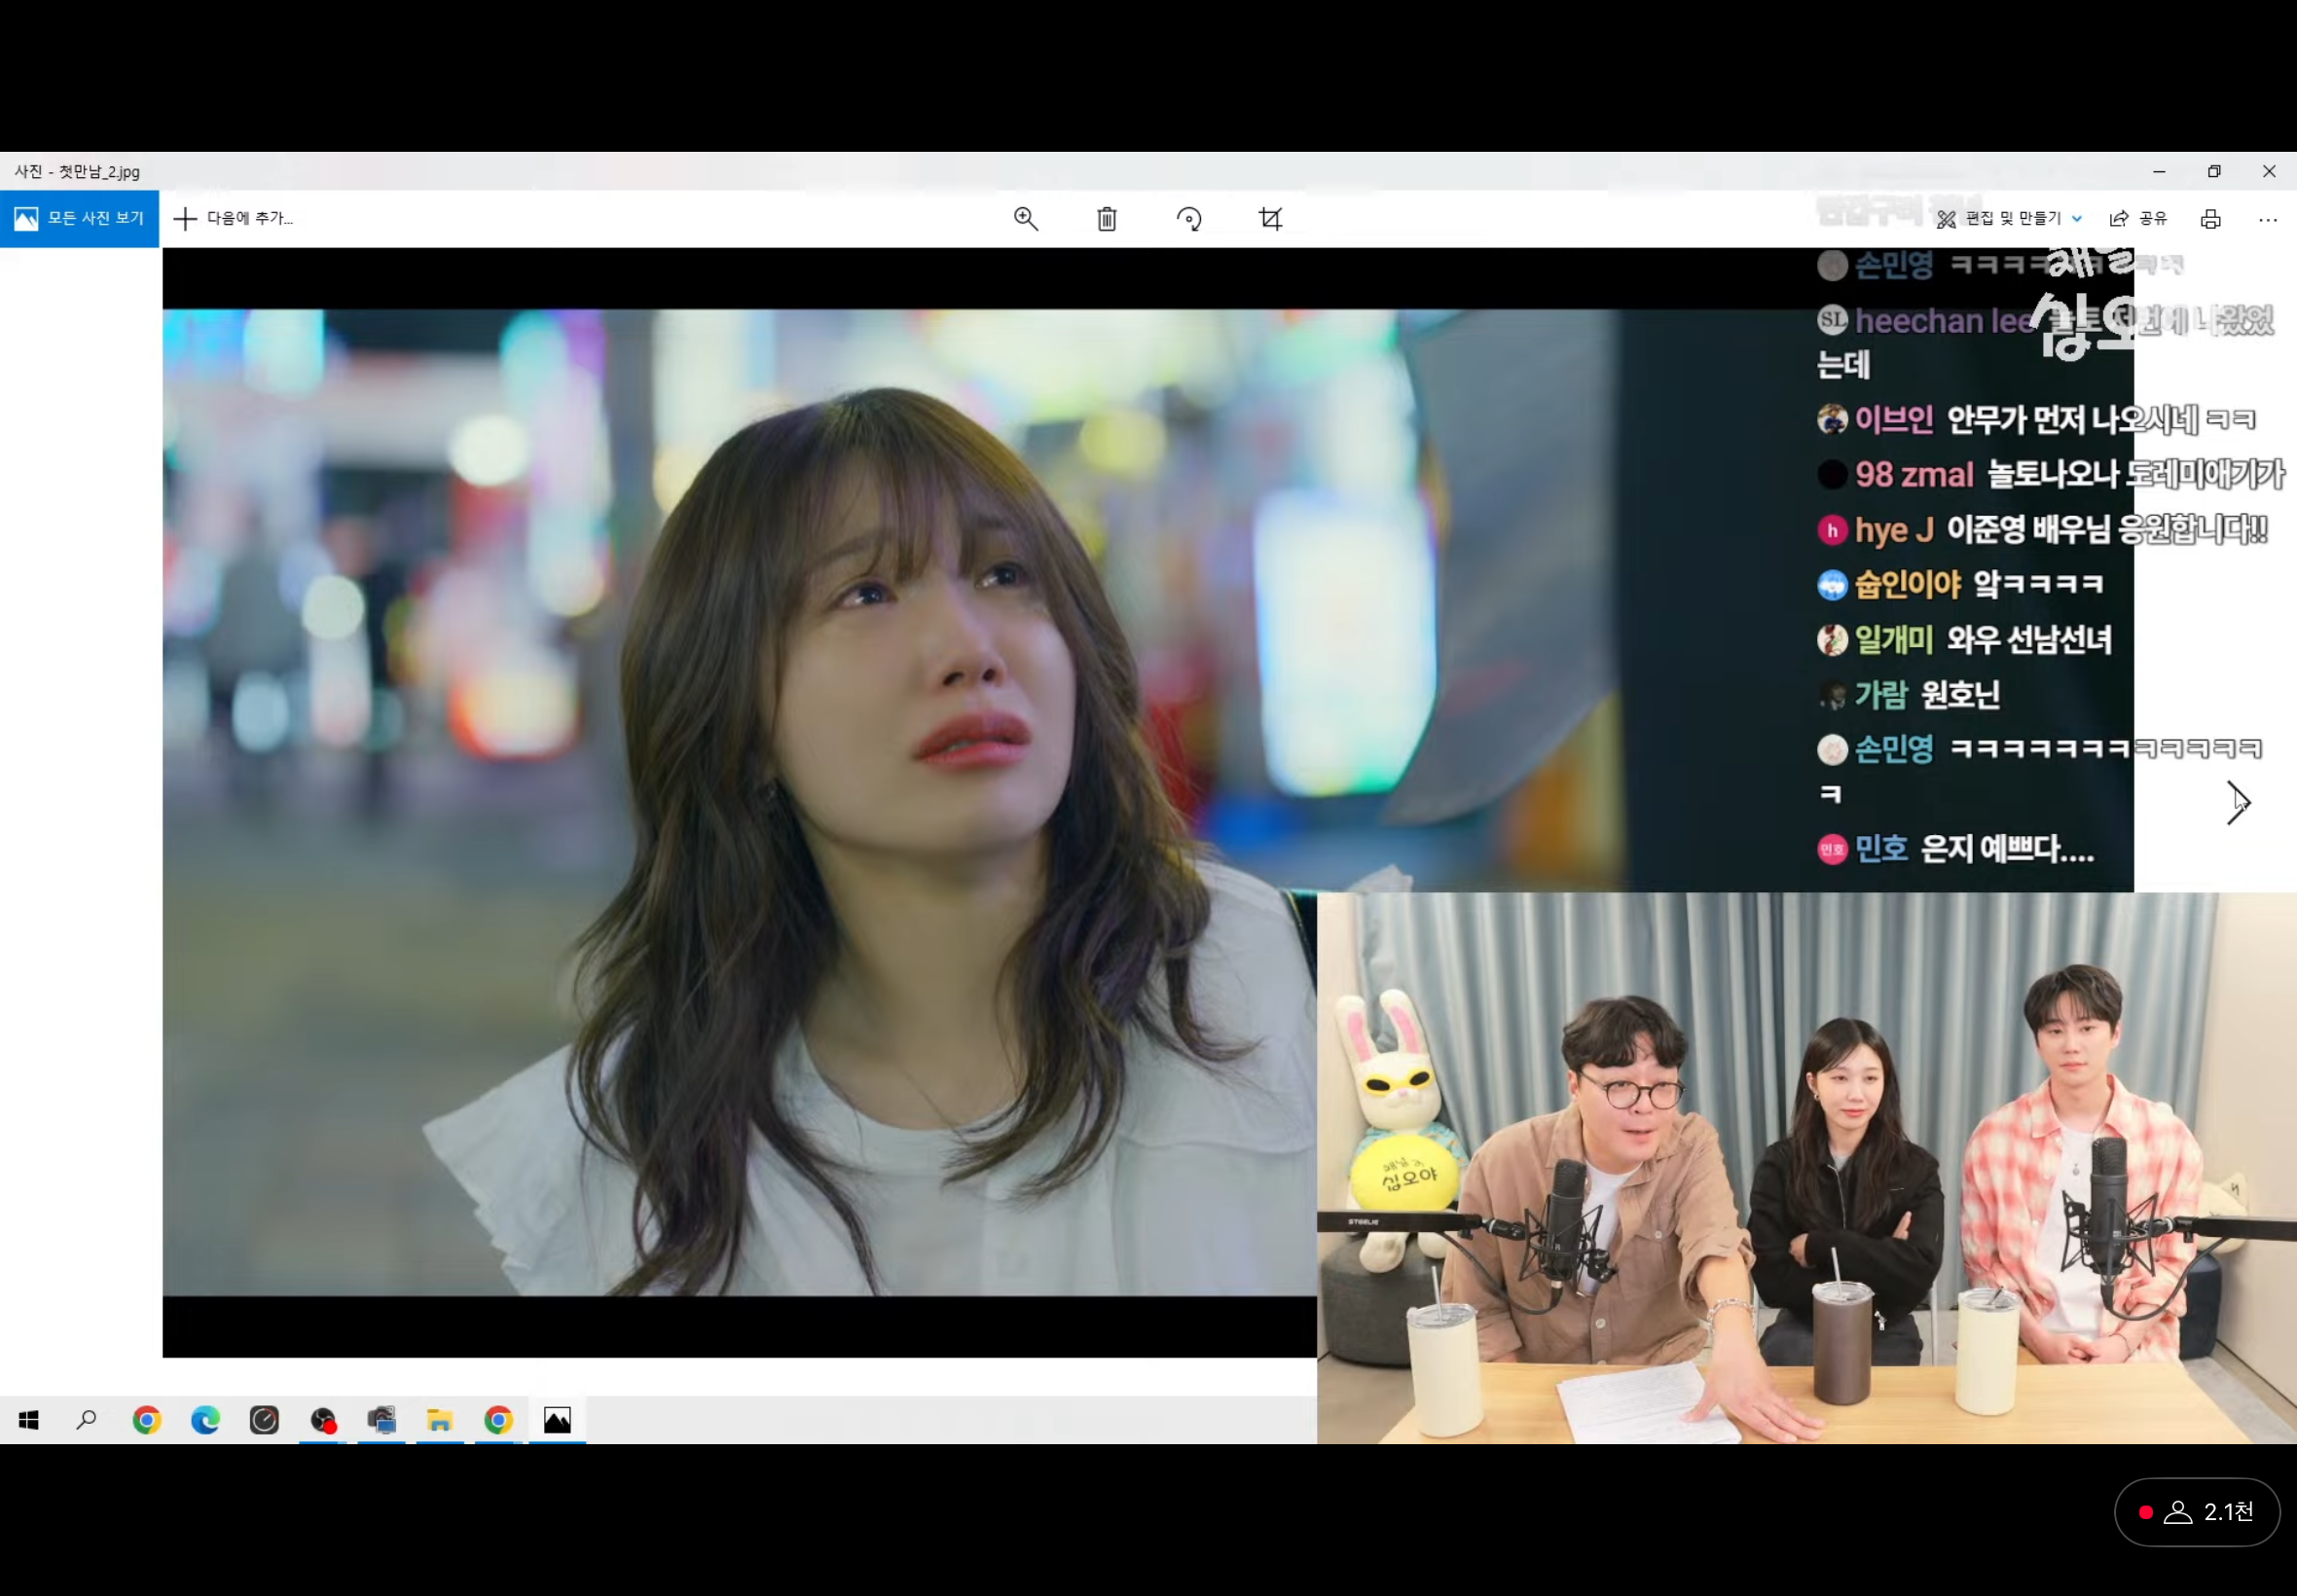The width and height of the screenshot is (2297, 1596).
Task: Open the three-dot more options menu
Action: click(2268, 219)
